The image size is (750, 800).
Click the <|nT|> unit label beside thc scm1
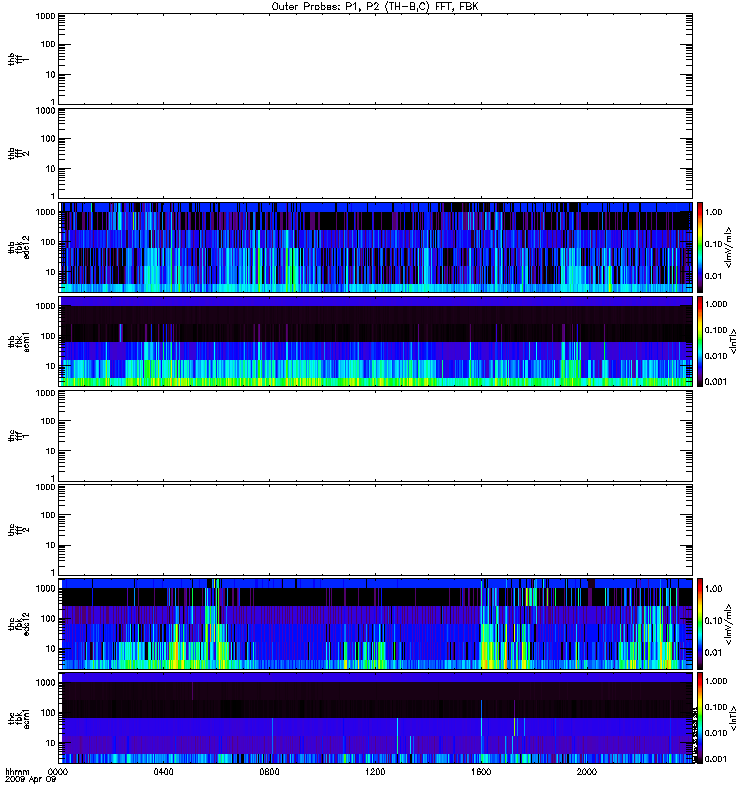tap(733, 718)
